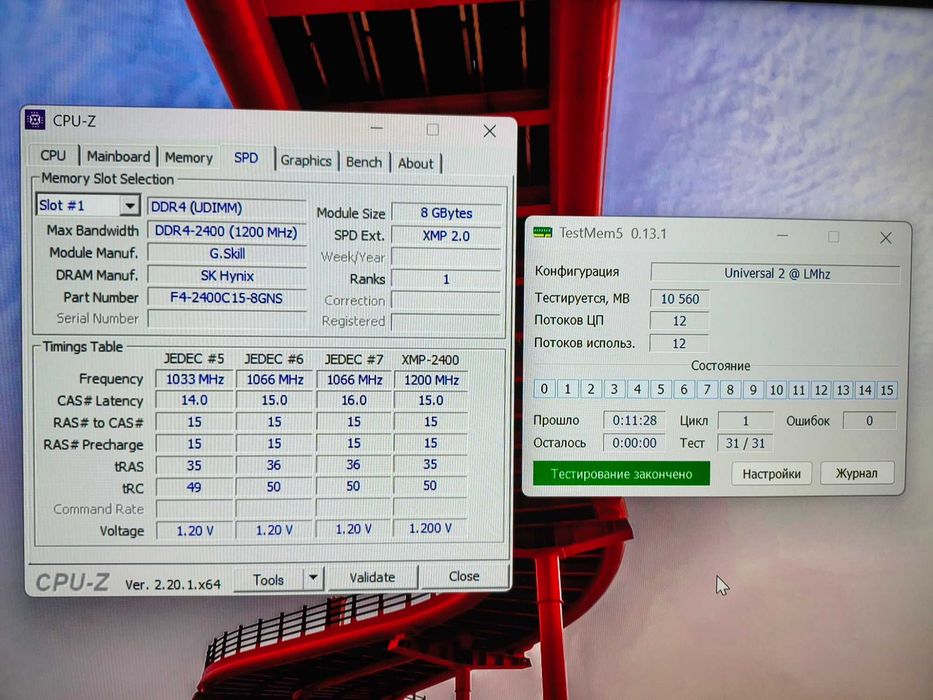This screenshot has height=700, width=933.
Task: Click state cell 2 in TestMem5
Action: pyautogui.click(x=590, y=389)
